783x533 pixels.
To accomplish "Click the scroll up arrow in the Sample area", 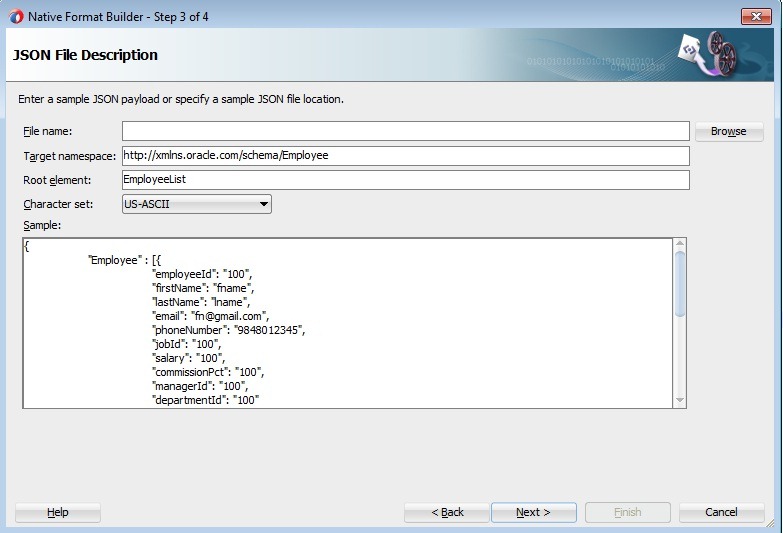I will pos(680,244).
